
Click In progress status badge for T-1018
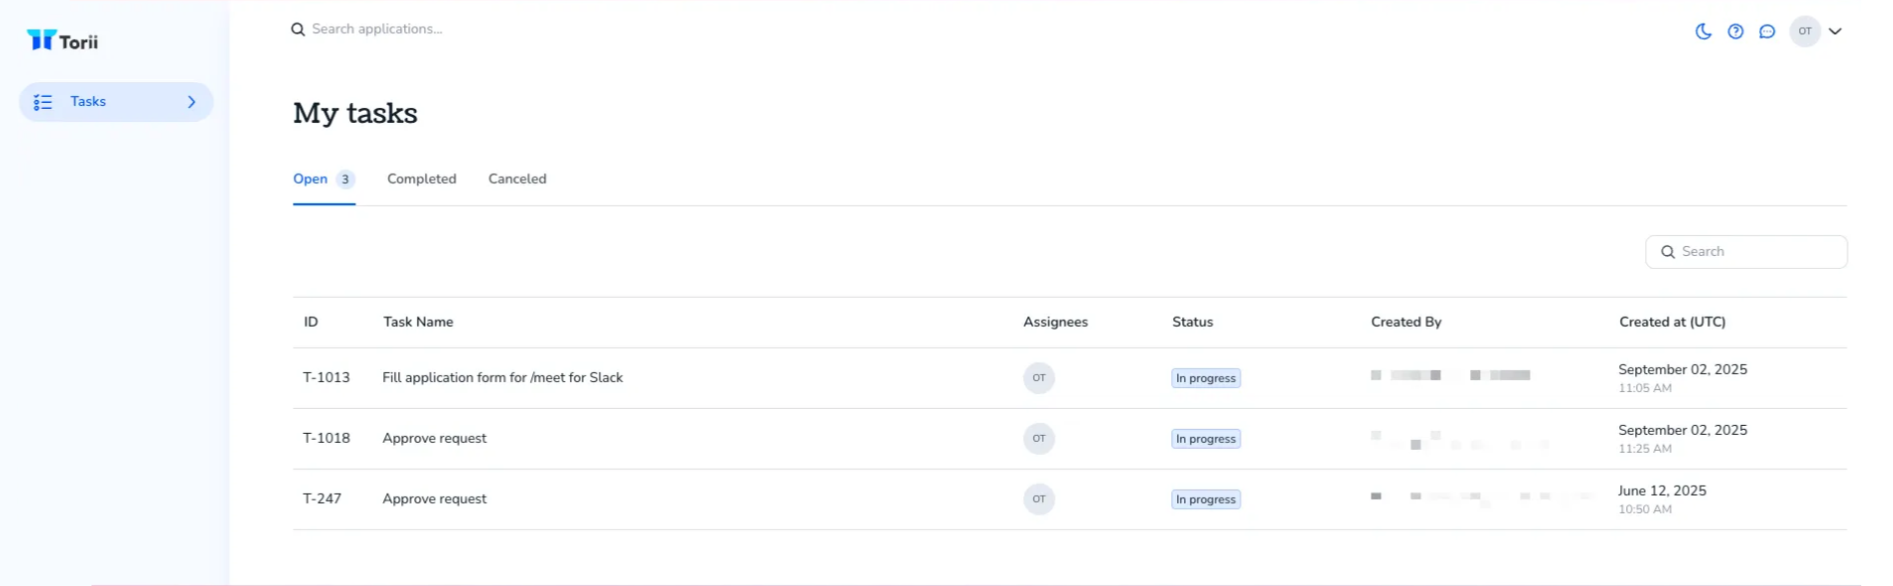tap(1206, 439)
